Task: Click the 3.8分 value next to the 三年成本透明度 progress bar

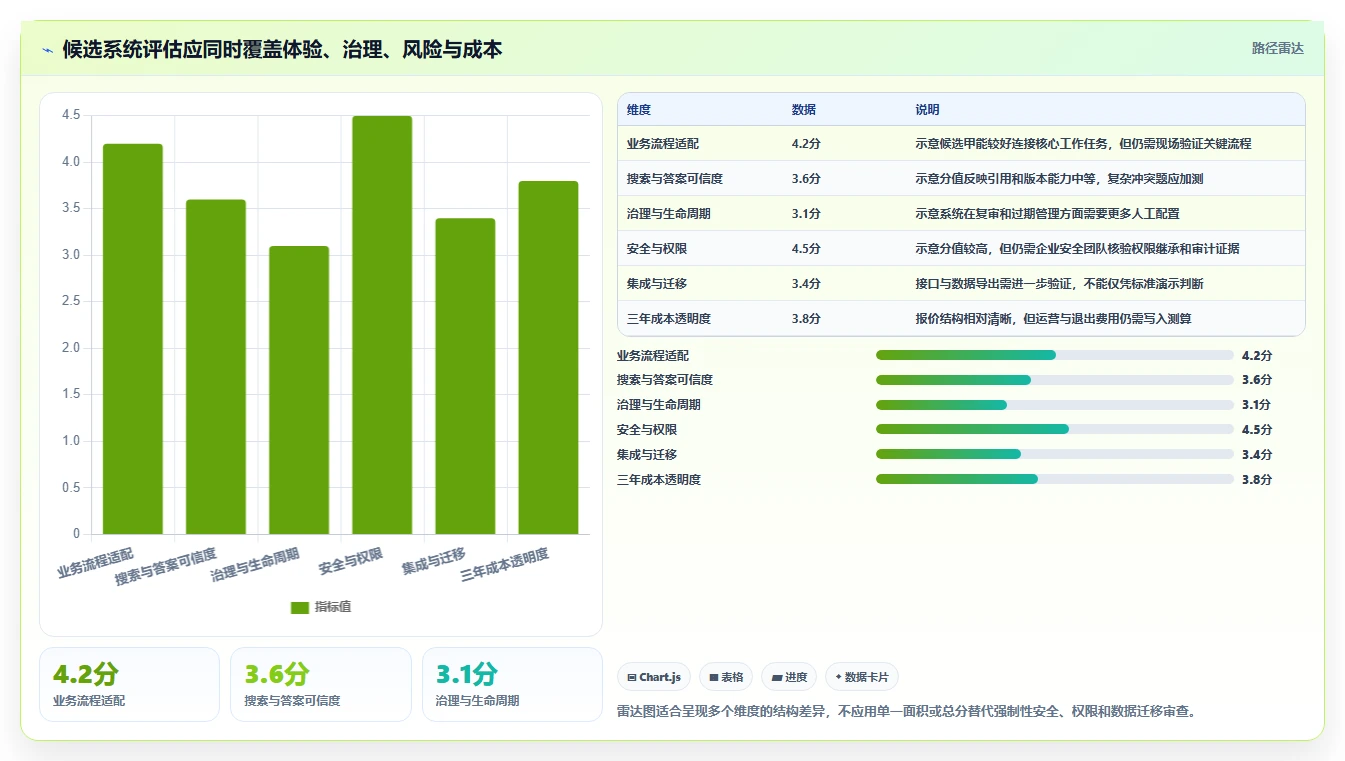Action: [1257, 480]
